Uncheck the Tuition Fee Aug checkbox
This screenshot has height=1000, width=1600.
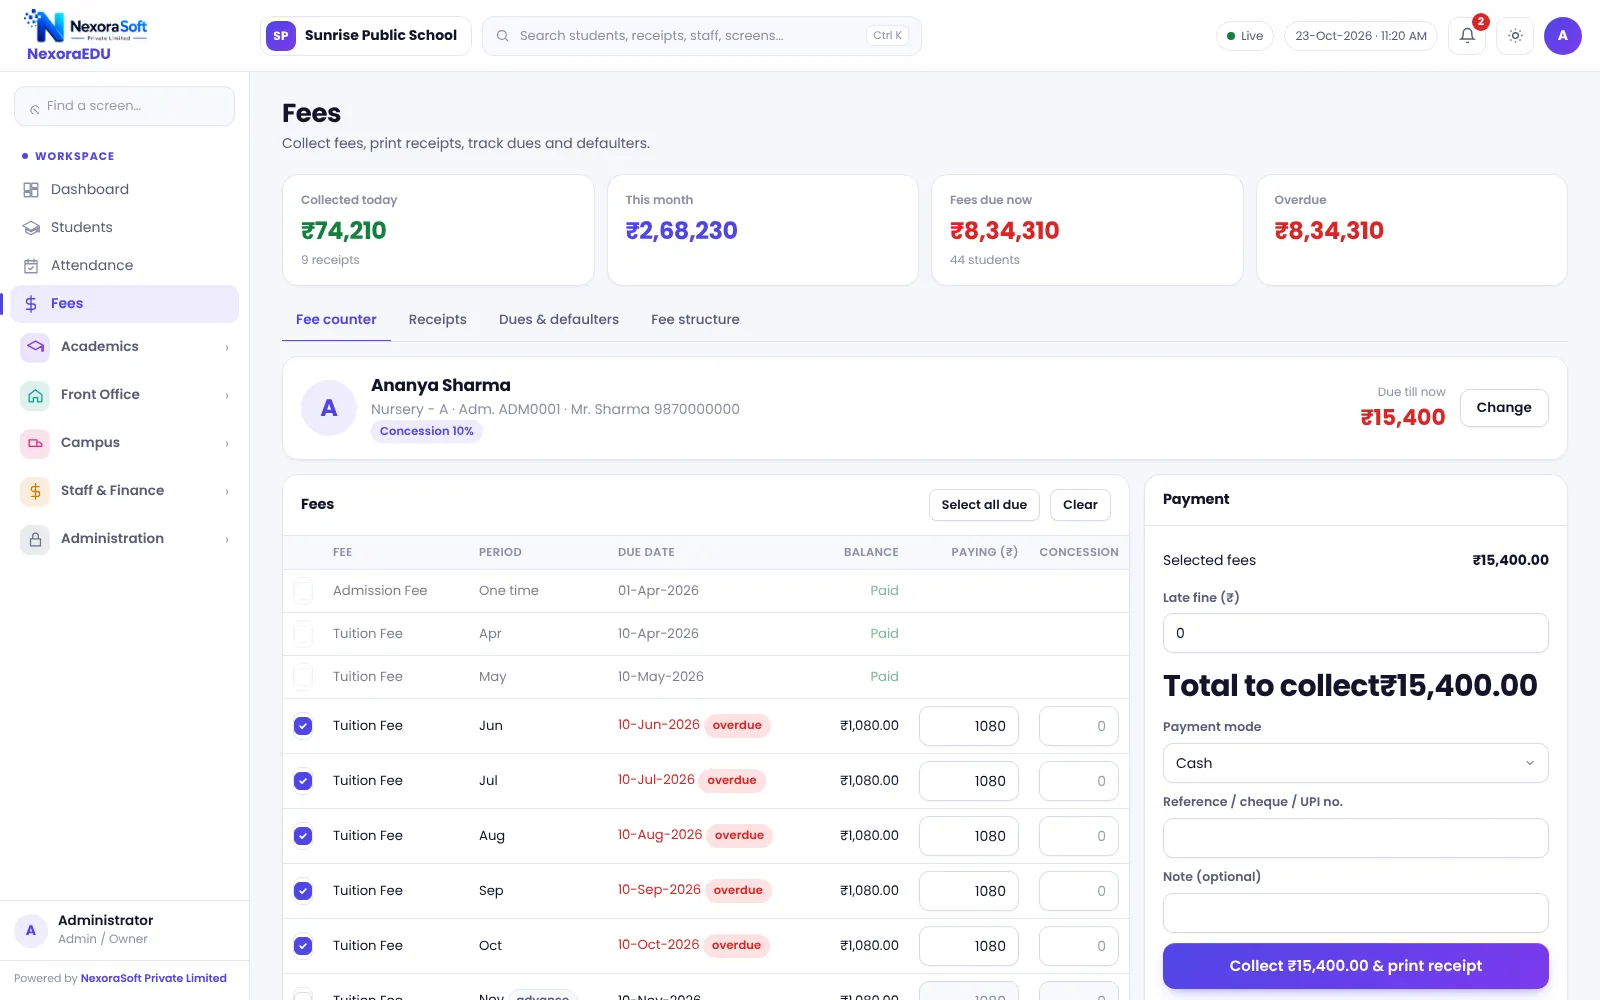tap(303, 836)
